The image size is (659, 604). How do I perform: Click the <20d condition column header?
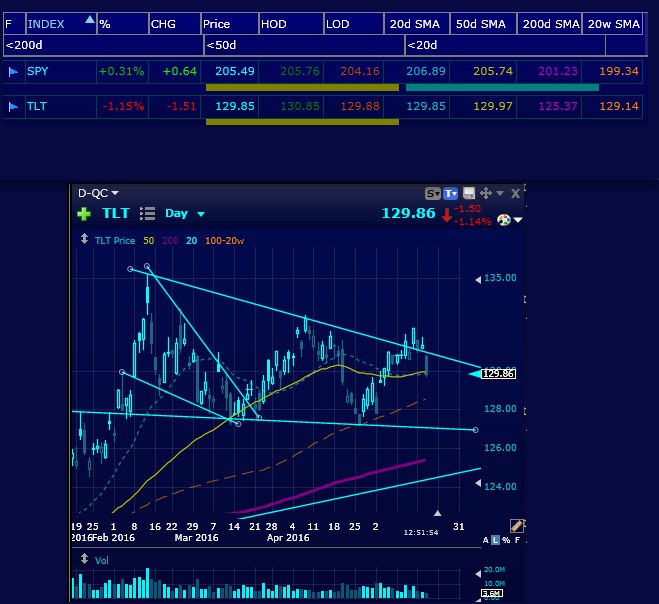505,45
